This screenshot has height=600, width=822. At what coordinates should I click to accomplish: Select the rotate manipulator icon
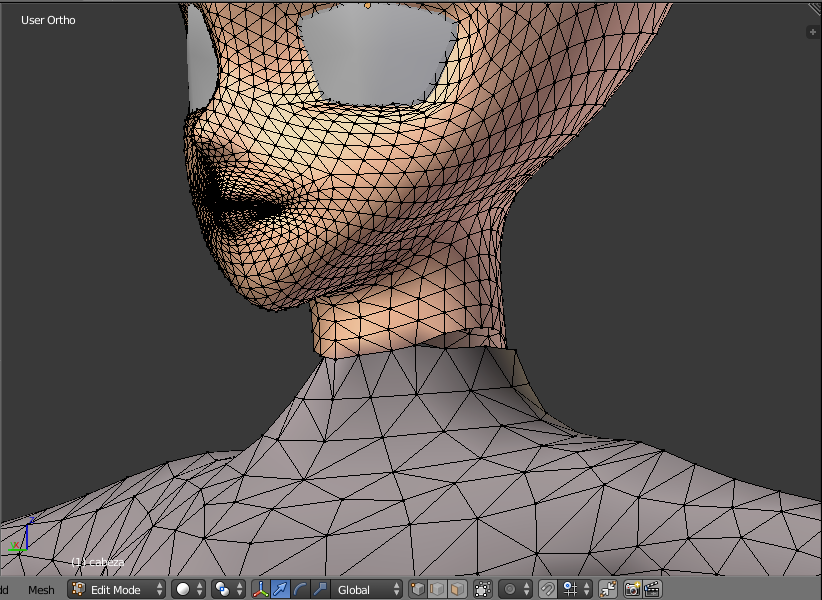[300, 590]
